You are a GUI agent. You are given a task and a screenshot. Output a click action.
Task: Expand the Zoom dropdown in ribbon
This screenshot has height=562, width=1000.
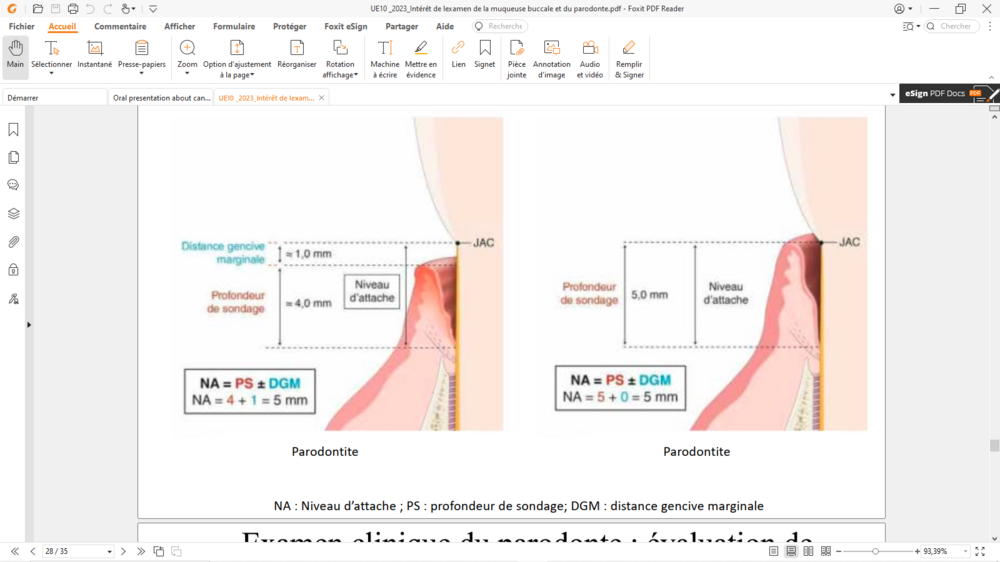pos(187,73)
